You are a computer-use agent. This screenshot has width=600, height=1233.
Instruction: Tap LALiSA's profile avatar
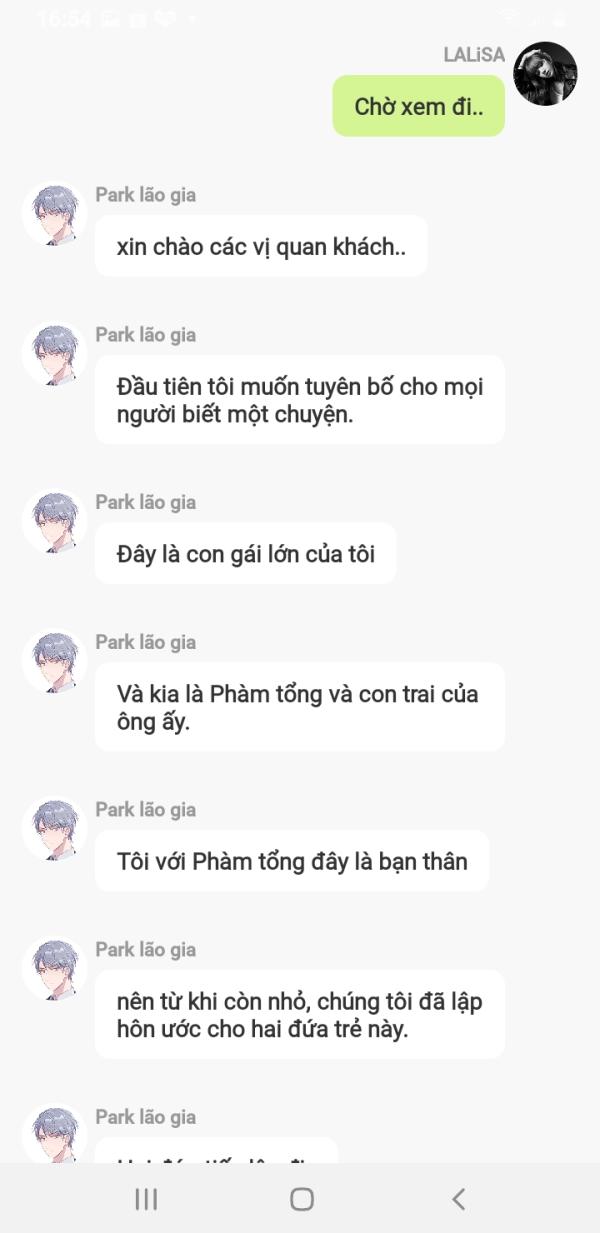[x=545, y=74]
